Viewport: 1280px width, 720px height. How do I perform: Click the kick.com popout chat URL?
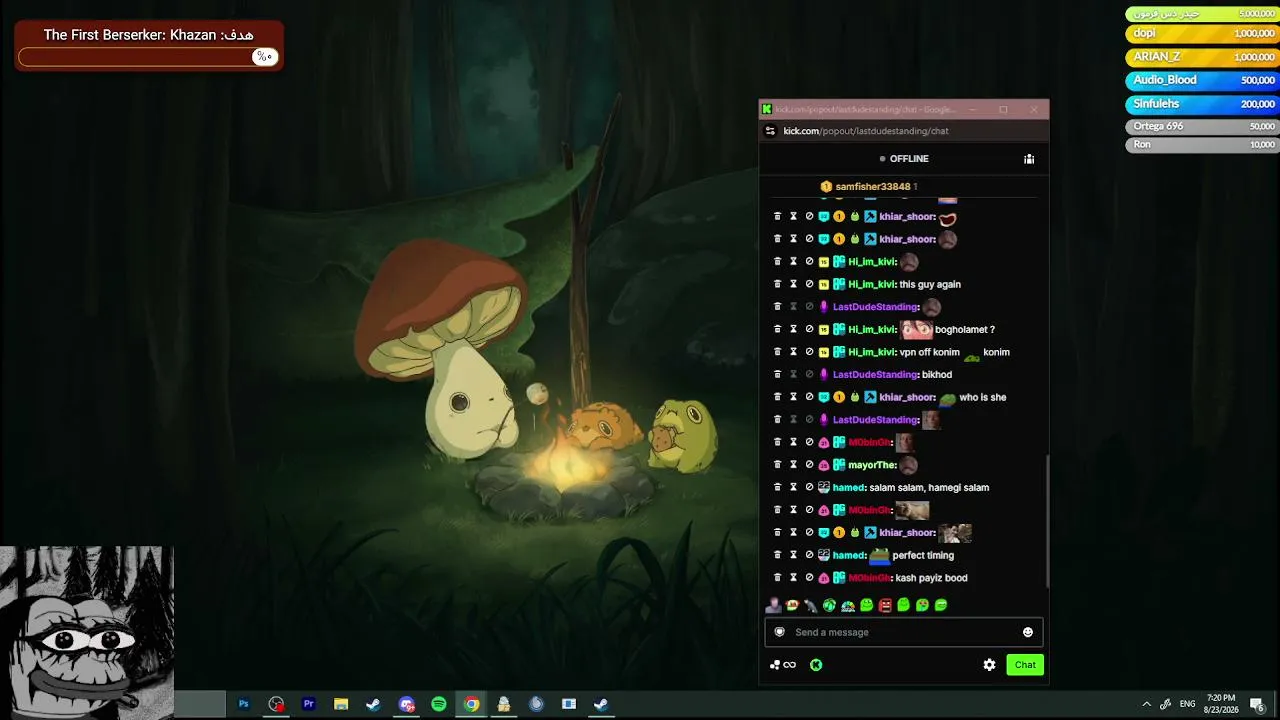866,131
